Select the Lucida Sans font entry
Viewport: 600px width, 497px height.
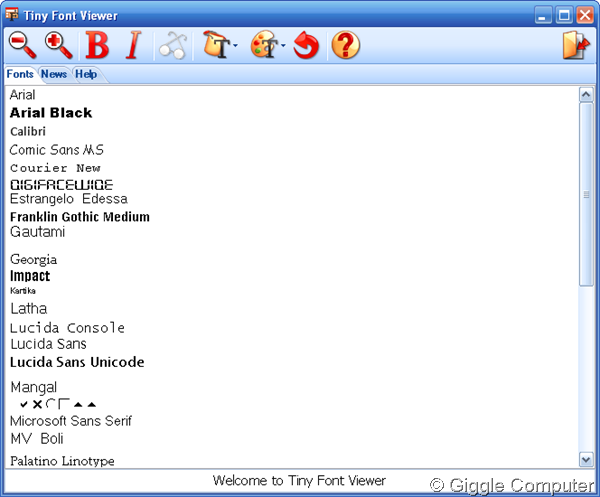pyautogui.click(x=48, y=344)
